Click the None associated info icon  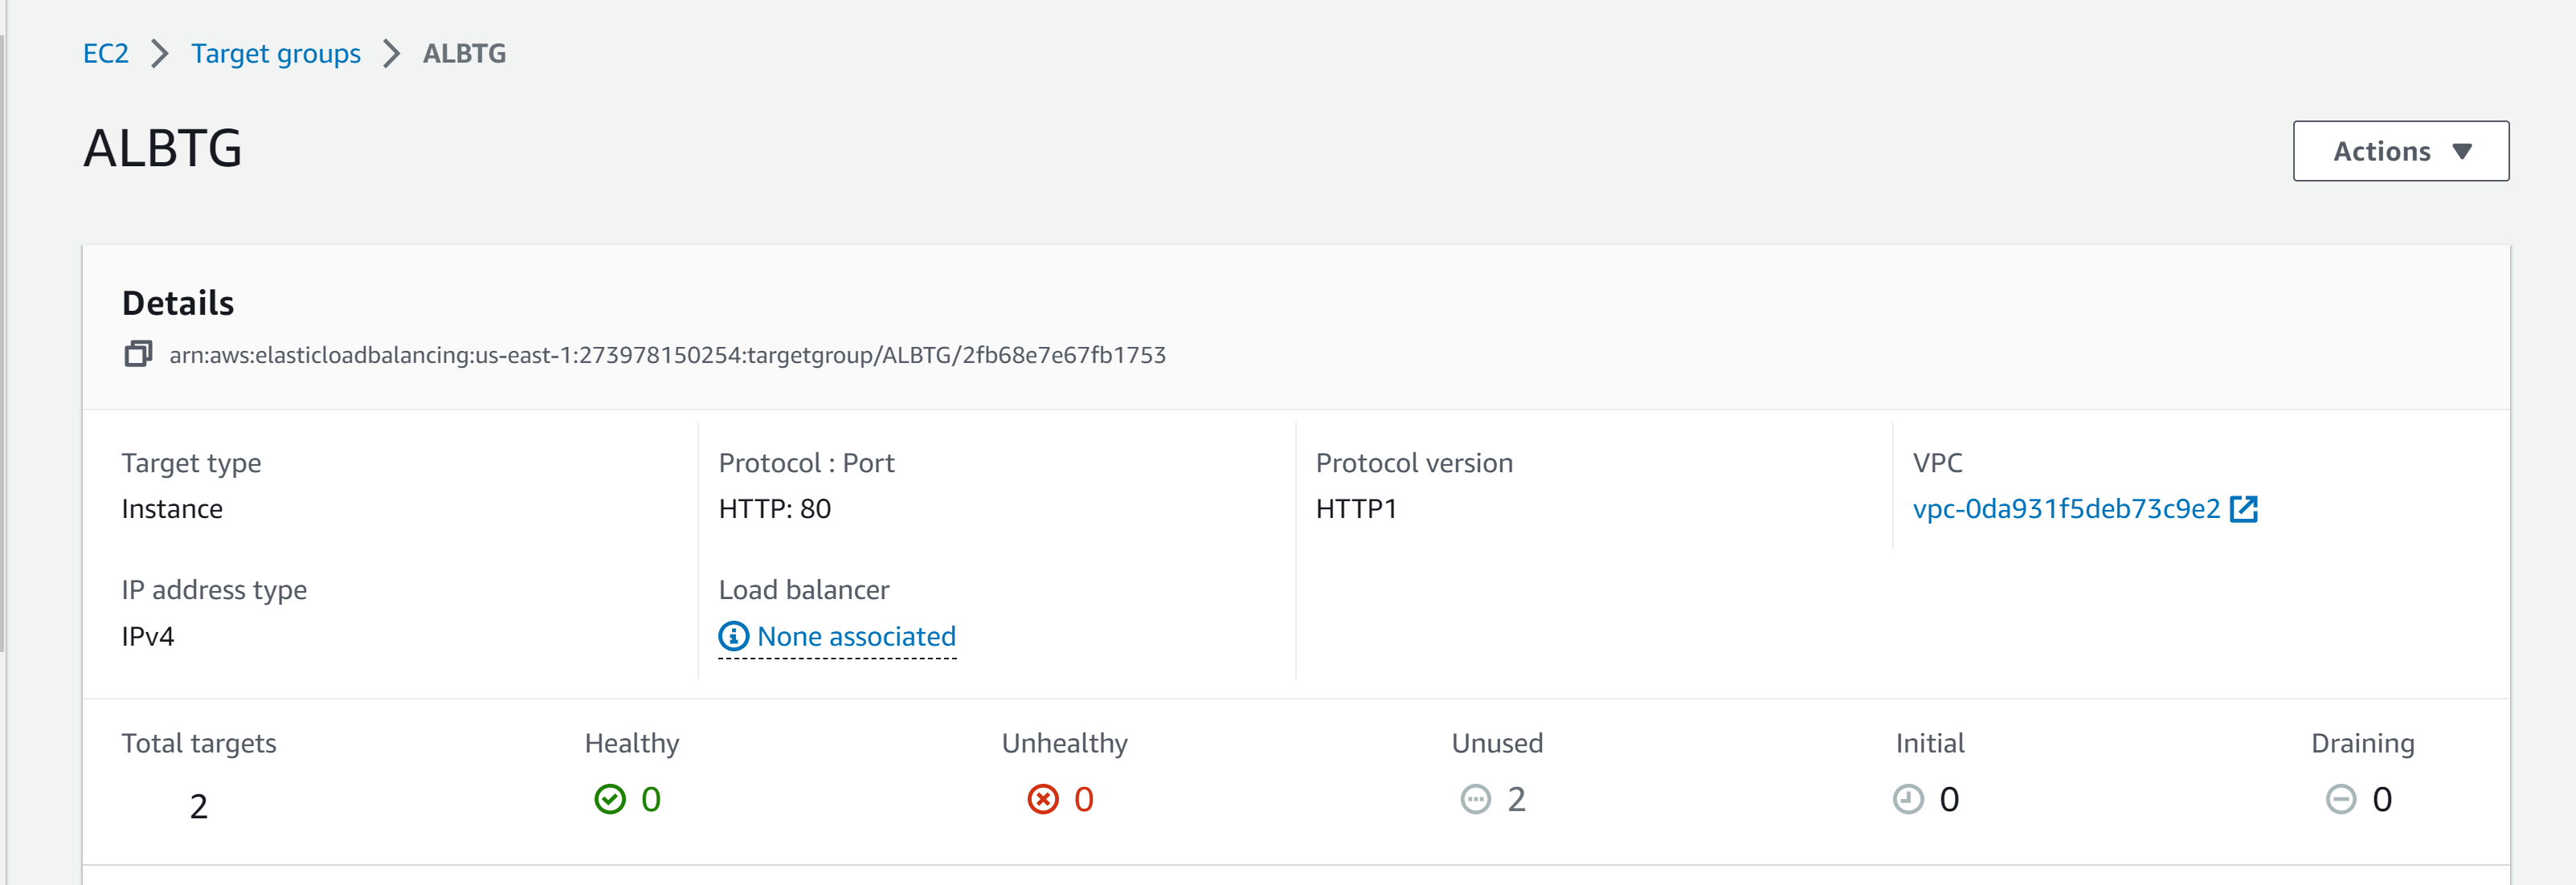pyautogui.click(x=734, y=636)
